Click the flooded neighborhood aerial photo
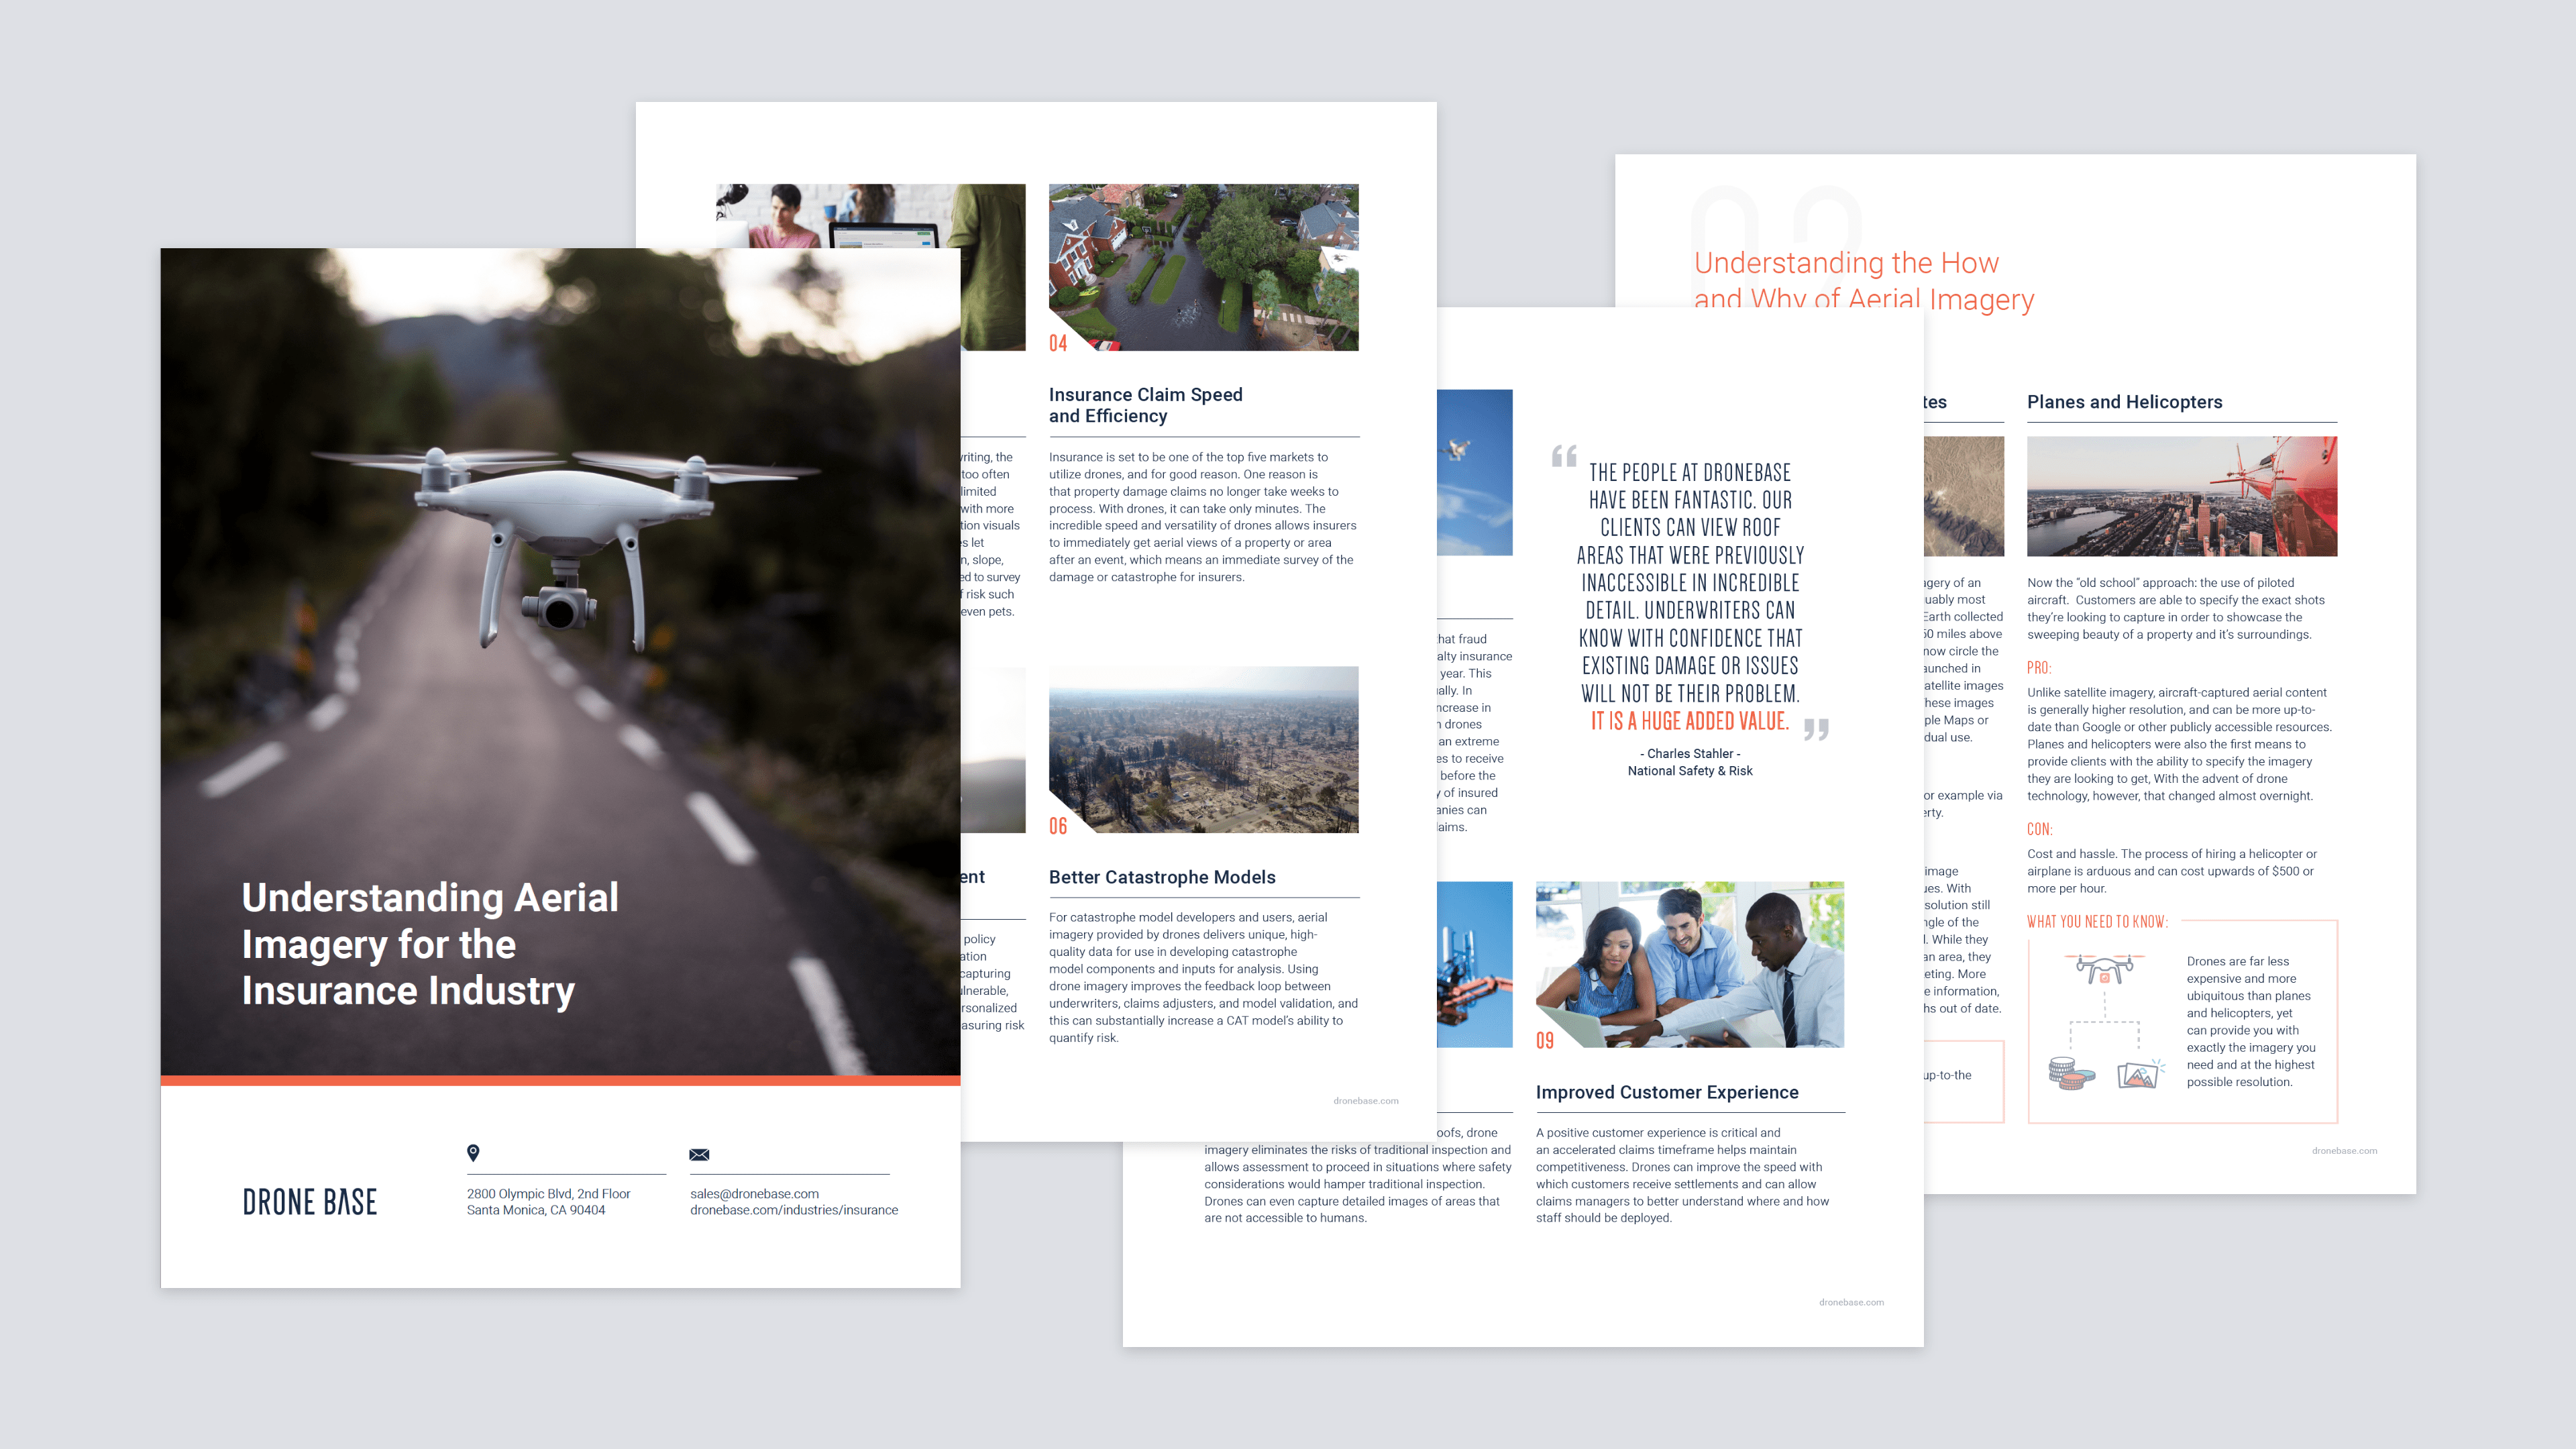This screenshot has height=1449, width=2576. click(x=1203, y=266)
